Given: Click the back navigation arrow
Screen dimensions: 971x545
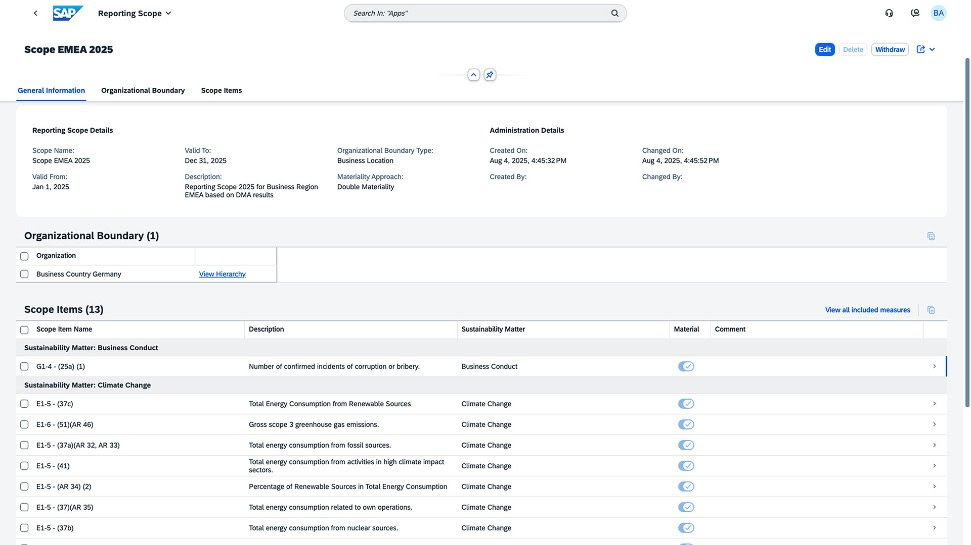Looking at the screenshot, I should point(36,14).
